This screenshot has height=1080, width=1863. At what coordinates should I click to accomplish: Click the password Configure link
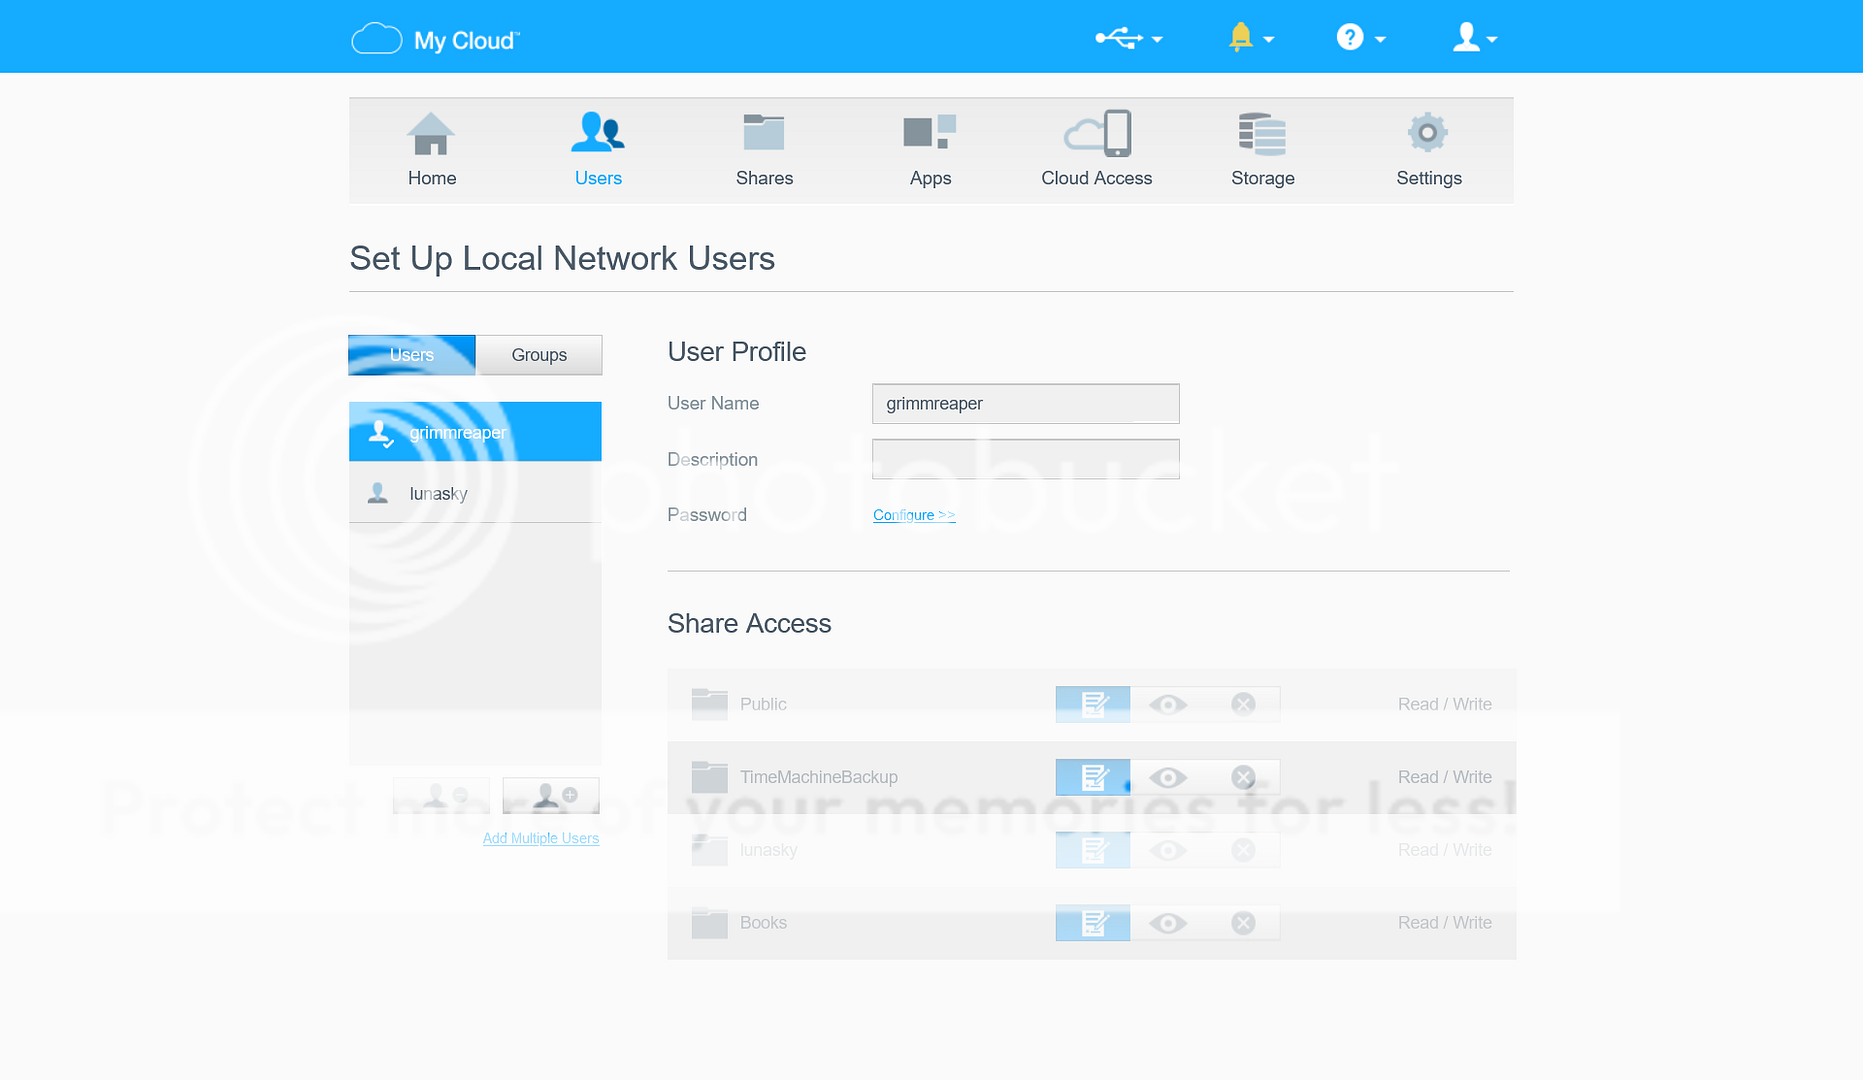coord(914,515)
